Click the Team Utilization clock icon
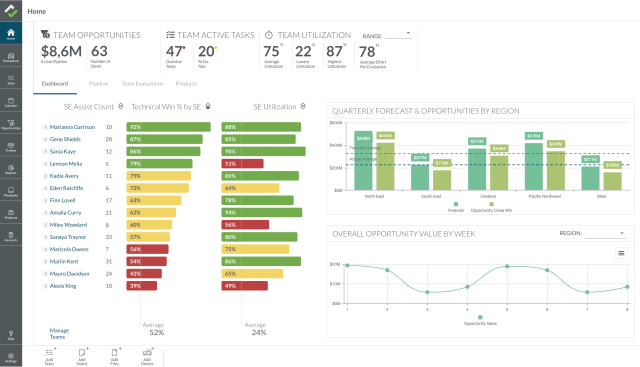 click(x=269, y=35)
